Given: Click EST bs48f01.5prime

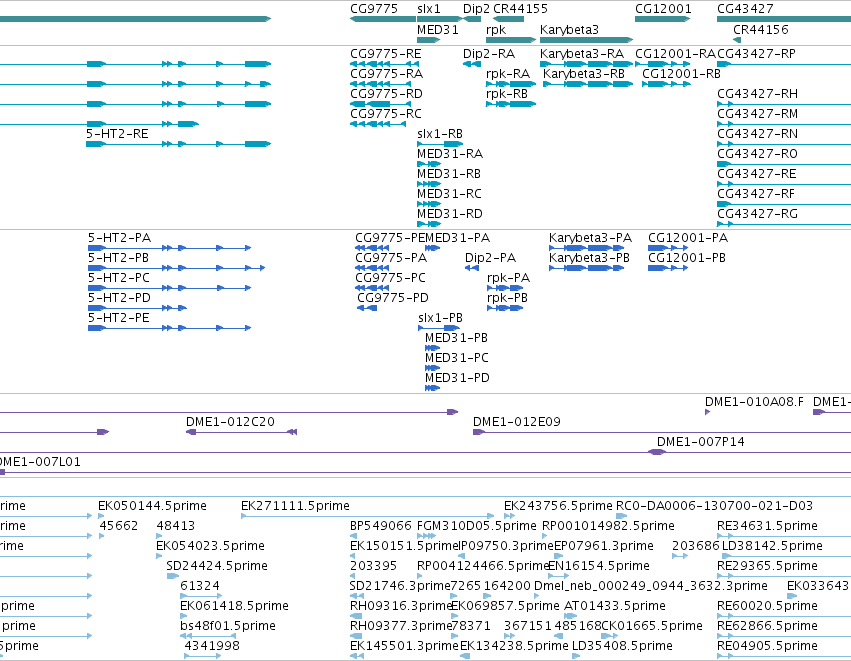Looking at the screenshot, I should [228, 626].
